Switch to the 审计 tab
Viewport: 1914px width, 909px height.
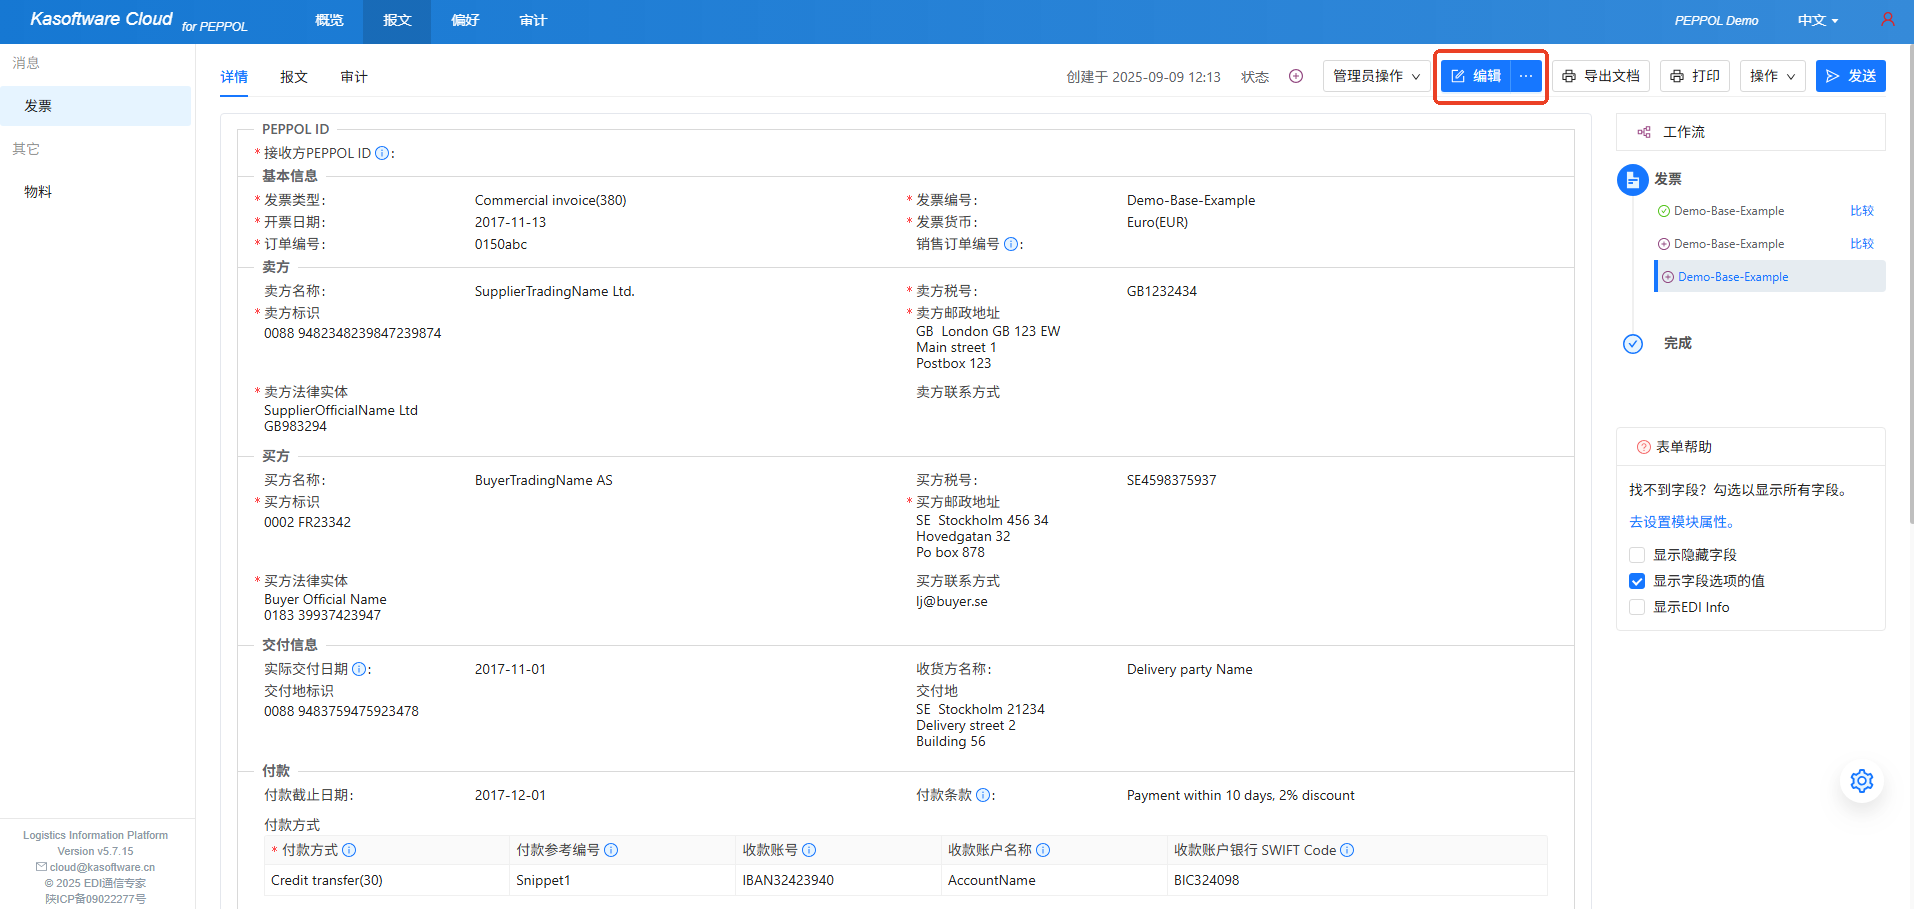353,76
